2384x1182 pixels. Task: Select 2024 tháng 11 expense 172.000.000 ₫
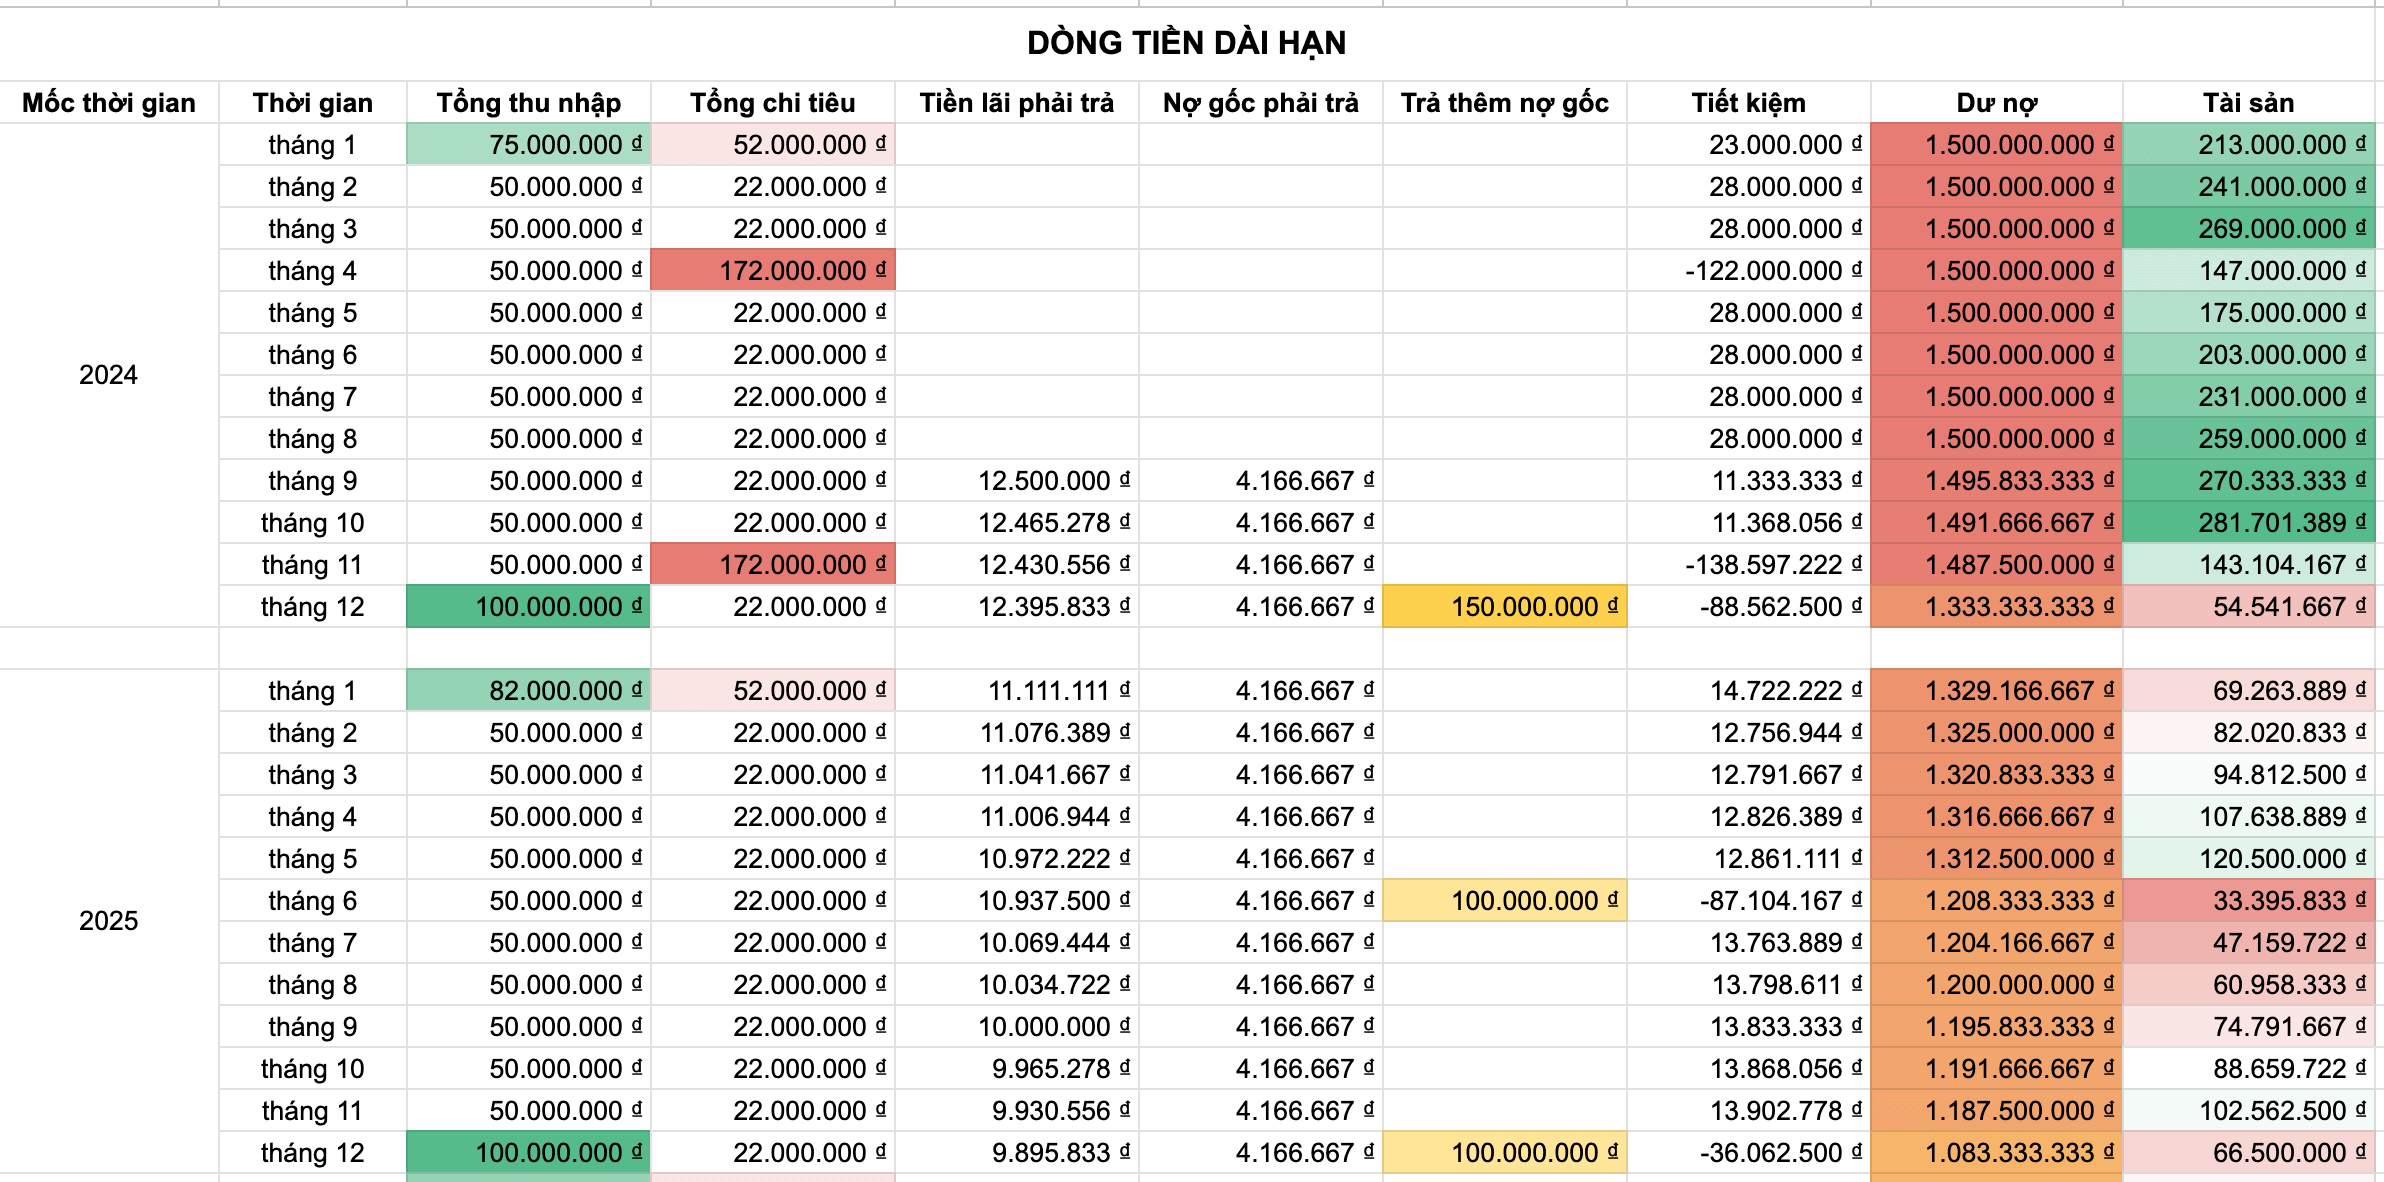coord(772,565)
